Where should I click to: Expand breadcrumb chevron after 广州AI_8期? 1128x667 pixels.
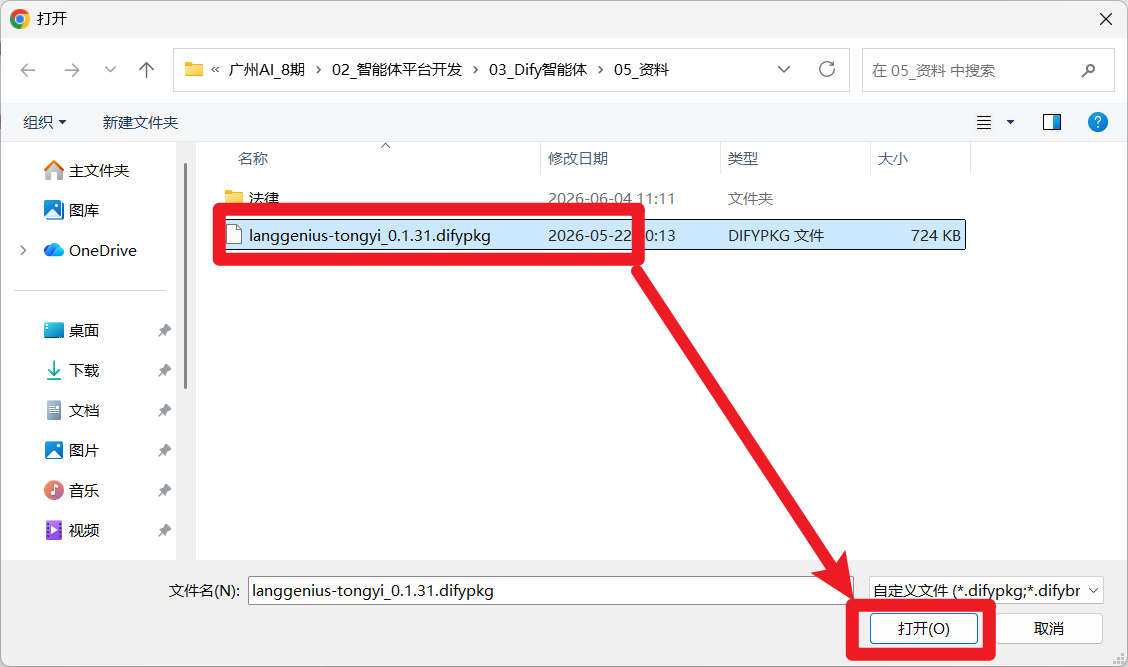(318, 70)
